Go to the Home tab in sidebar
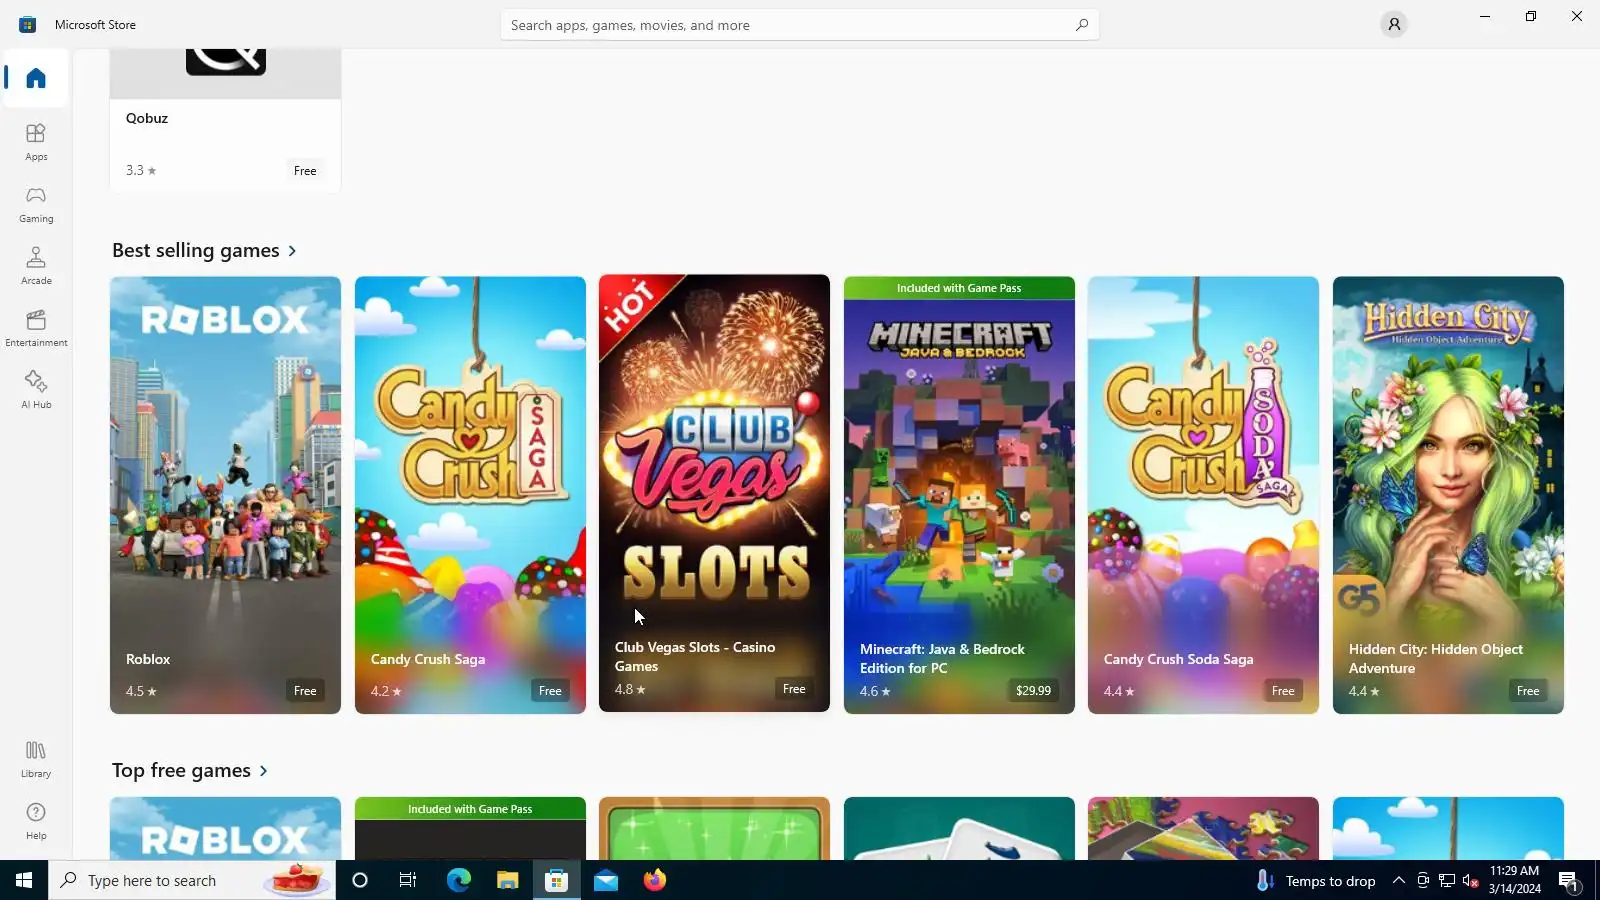The width and height of the screenshot is (1600, 900). [x=36, y=78]
